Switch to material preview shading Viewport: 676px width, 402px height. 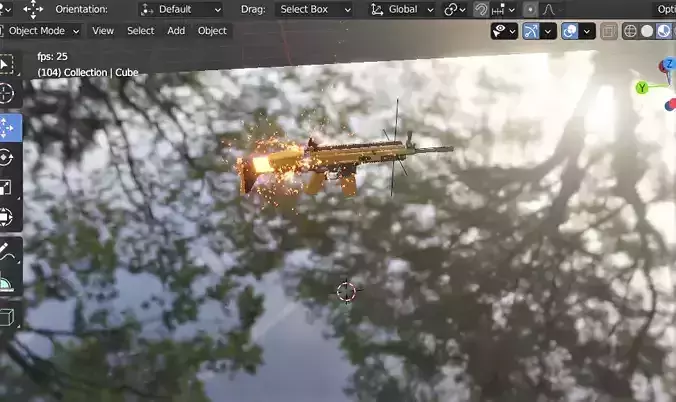pos(664,31)
